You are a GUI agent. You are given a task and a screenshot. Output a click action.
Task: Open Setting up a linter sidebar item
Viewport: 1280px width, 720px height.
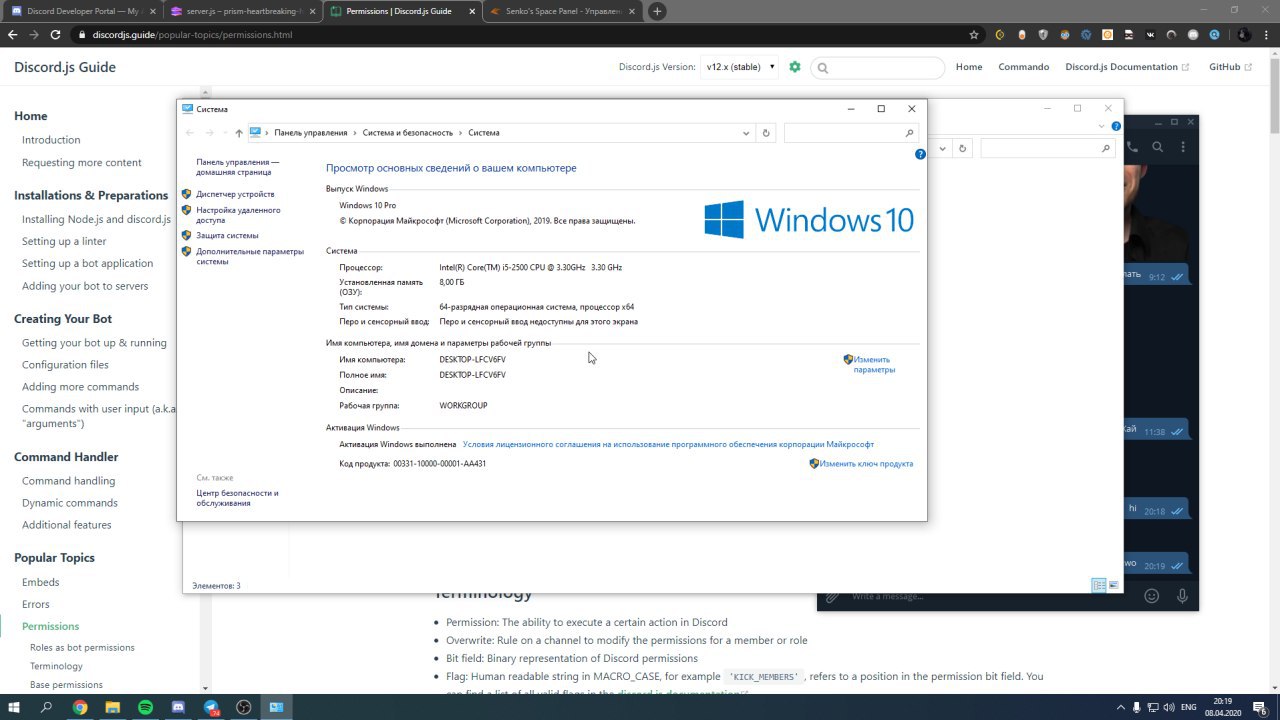64,241
